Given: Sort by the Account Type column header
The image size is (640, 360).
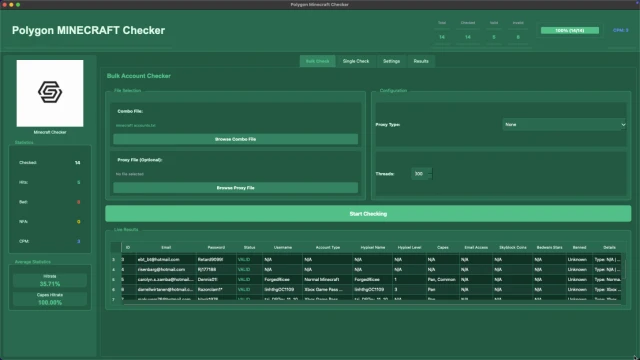Looking at the screenshot, I should coord(328,247).
